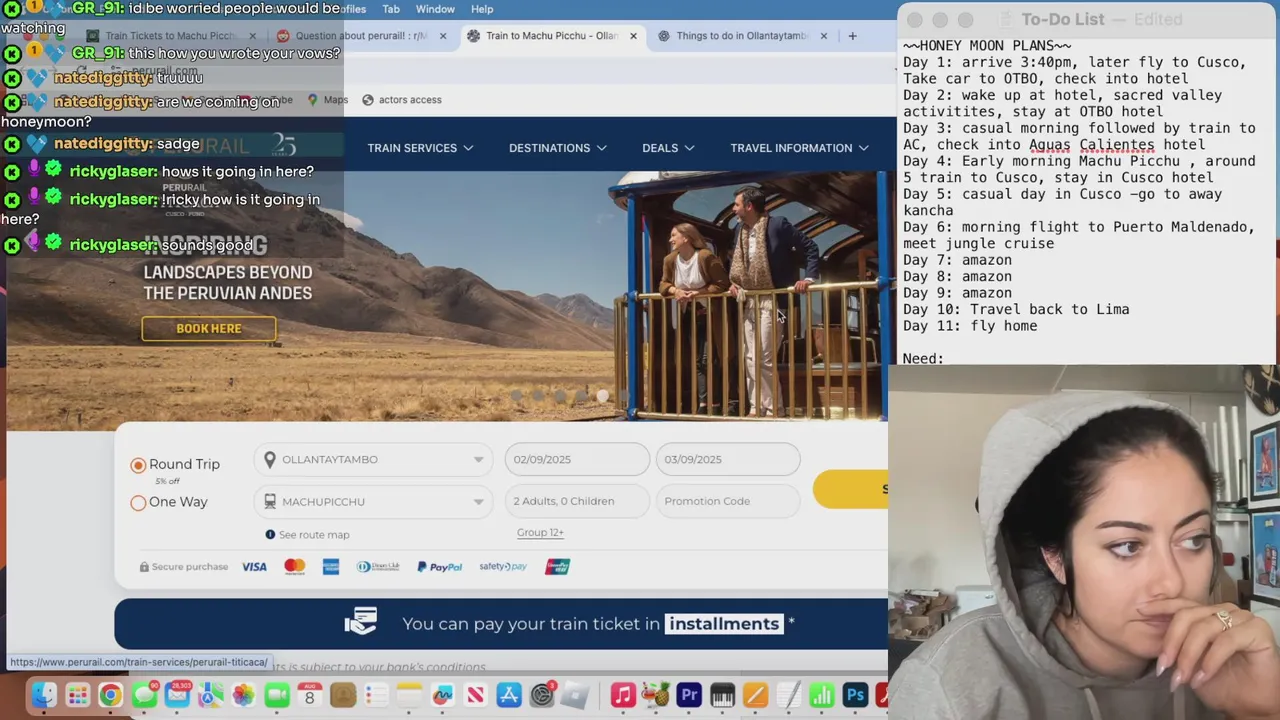The image size is (1280, 720).
Task: Click the 'Day 11: fly home' line
Action: coord(970,326)
